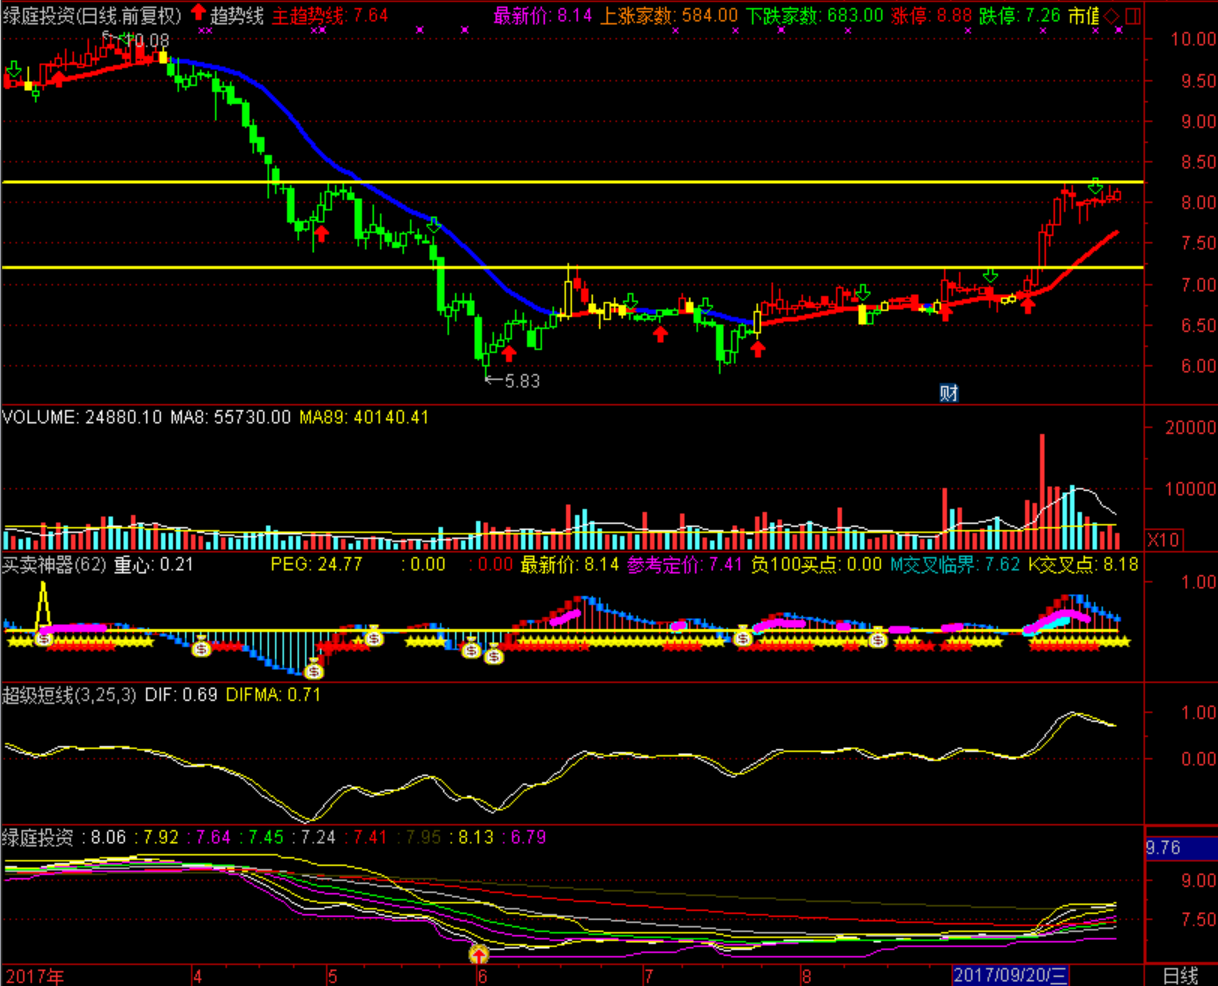Image resolution: width=1218 pixels, height=986 pixels.
Task: Select the VOLUME: 24880.10 indicator label
Action: 82,417
